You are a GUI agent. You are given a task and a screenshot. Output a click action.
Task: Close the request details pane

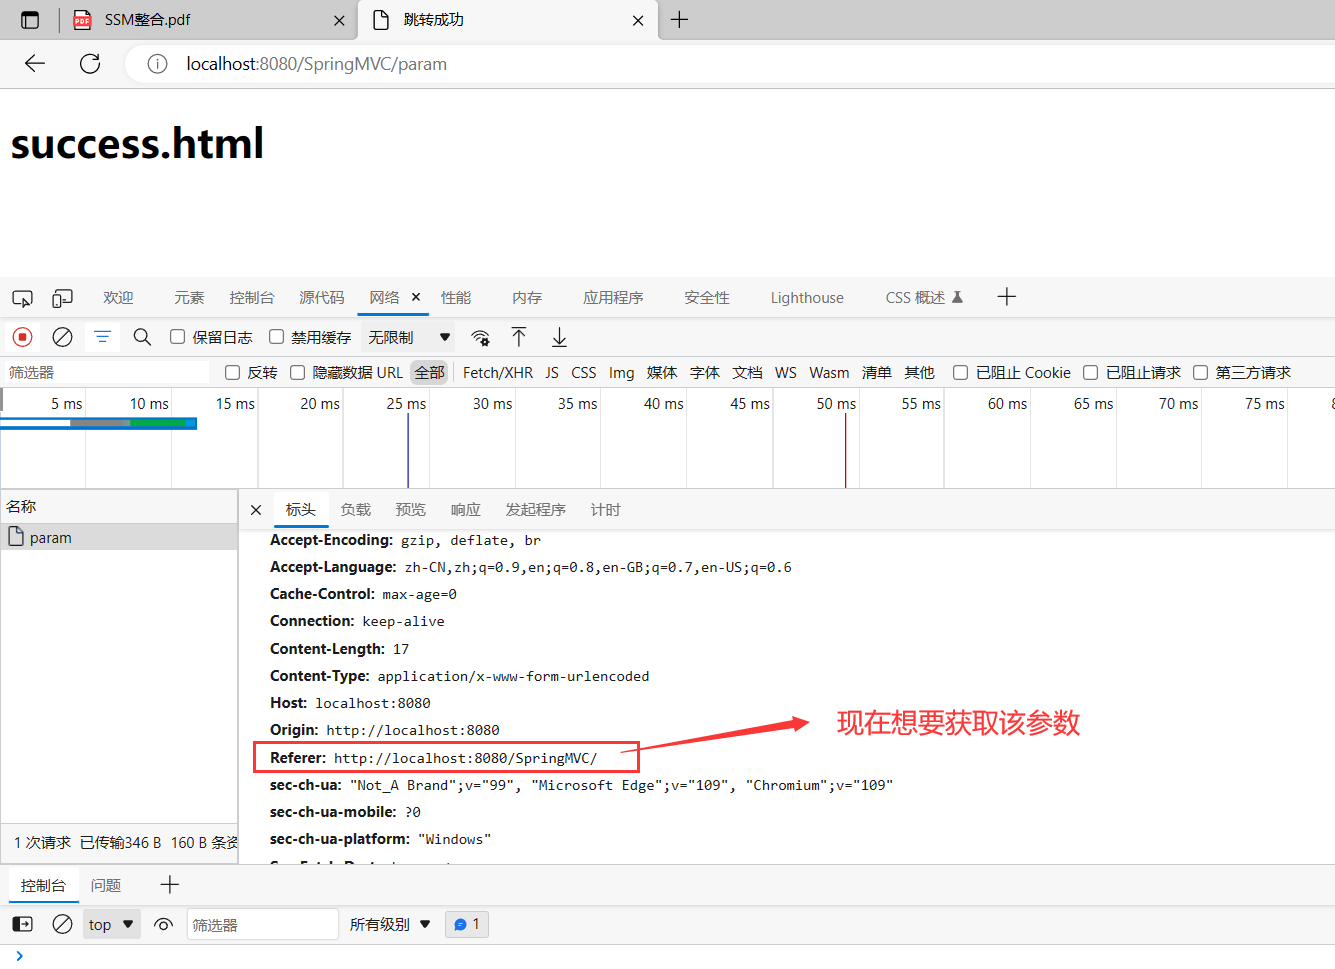coord(256,510)
